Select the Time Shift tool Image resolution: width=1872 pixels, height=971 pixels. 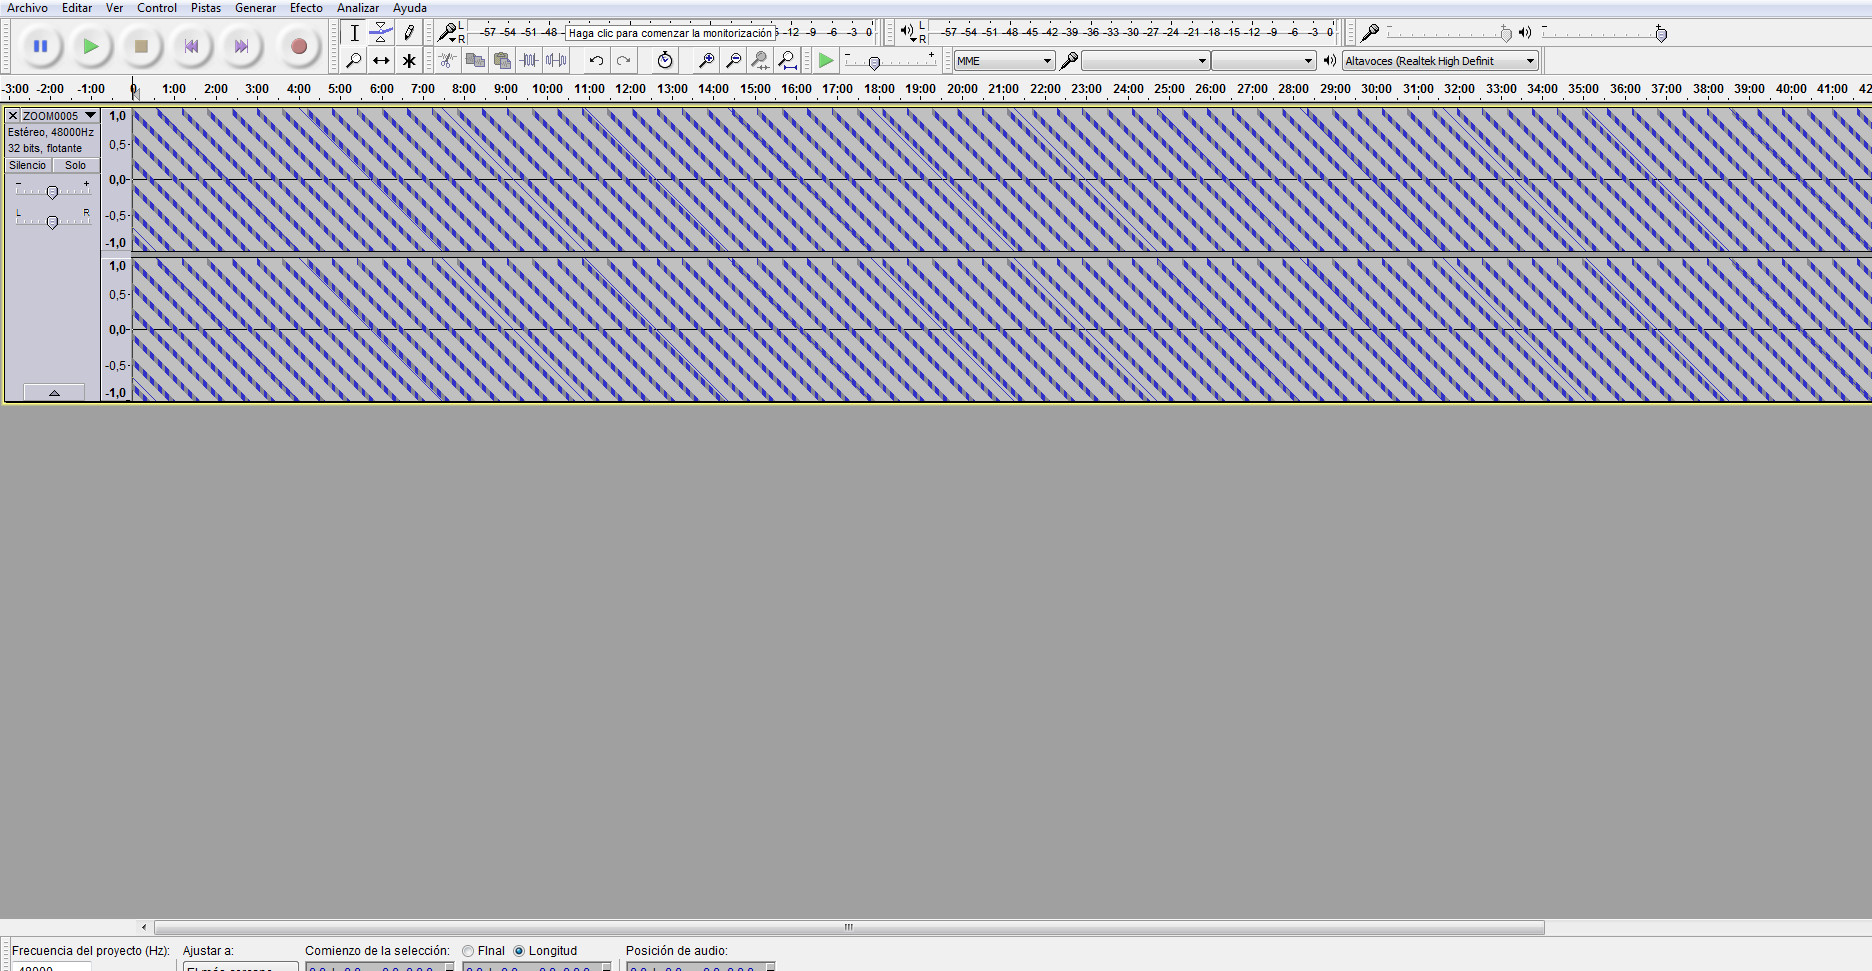click(381, 60)
